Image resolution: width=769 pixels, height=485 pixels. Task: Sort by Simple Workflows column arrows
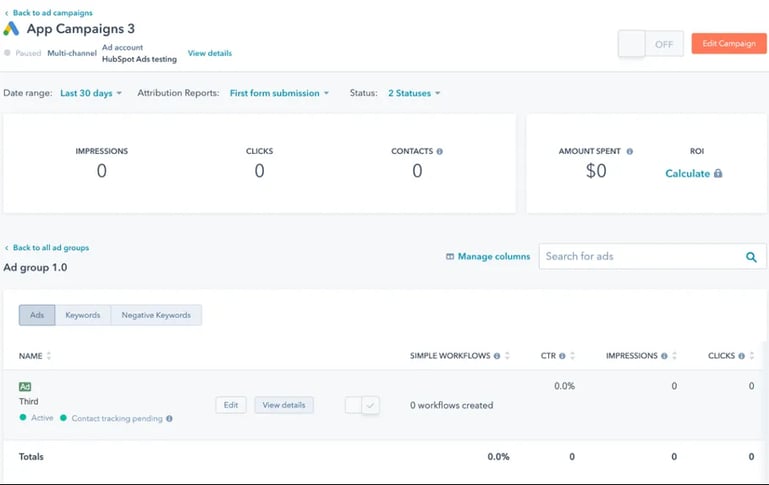pos(507,356)
